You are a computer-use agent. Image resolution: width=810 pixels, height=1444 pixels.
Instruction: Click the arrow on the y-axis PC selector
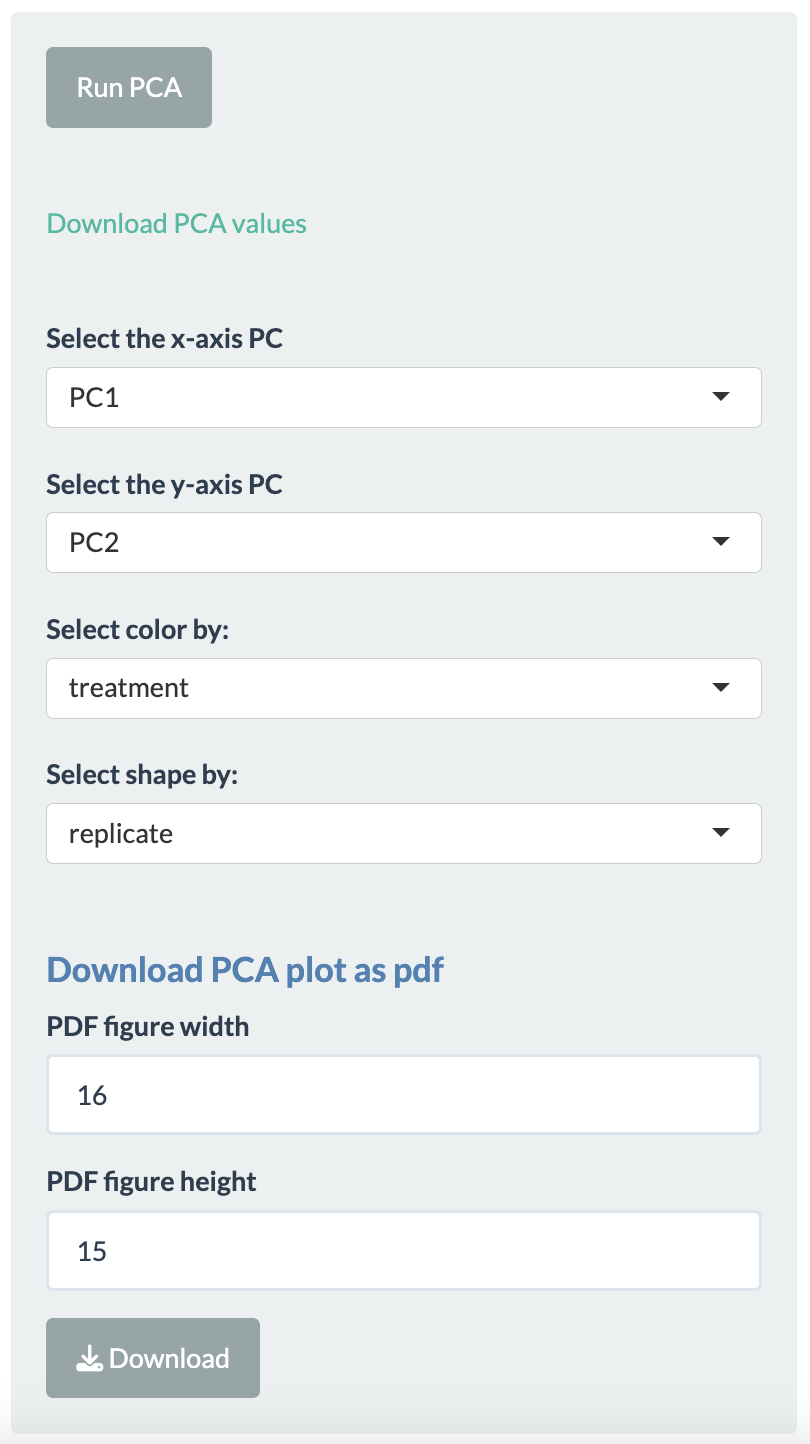tap(721, 542)
